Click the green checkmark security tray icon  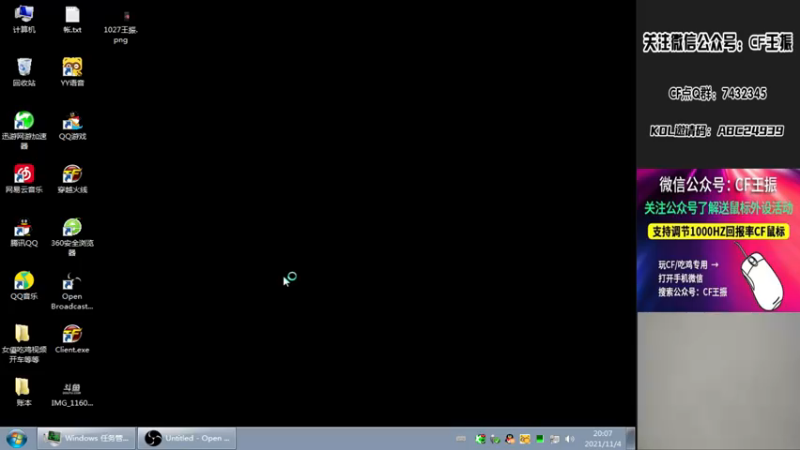pos(495,439)
